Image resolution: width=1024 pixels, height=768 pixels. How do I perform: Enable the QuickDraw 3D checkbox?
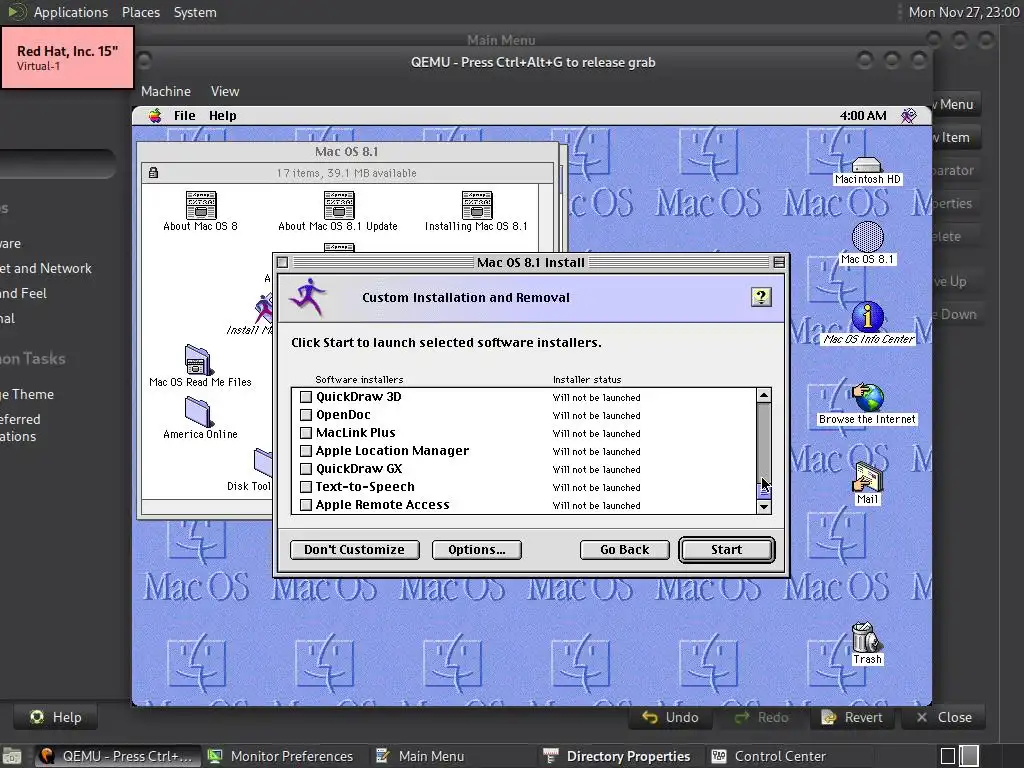click(306, 396)
